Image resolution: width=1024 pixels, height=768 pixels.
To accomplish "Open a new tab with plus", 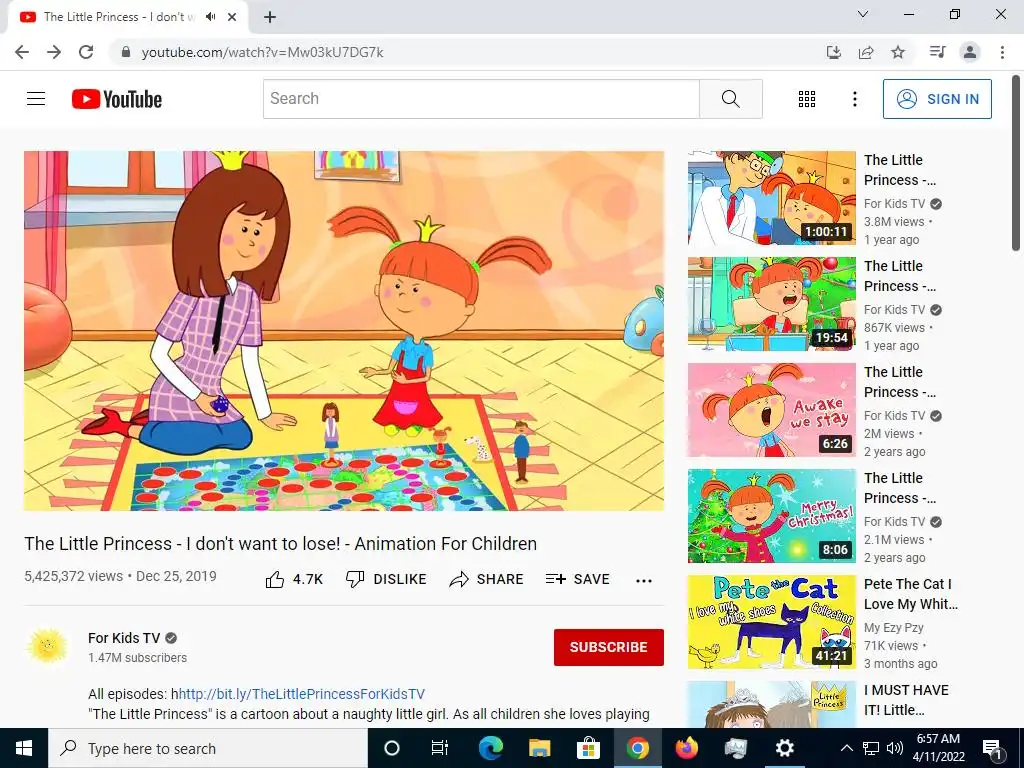I will tap(270, 17).
